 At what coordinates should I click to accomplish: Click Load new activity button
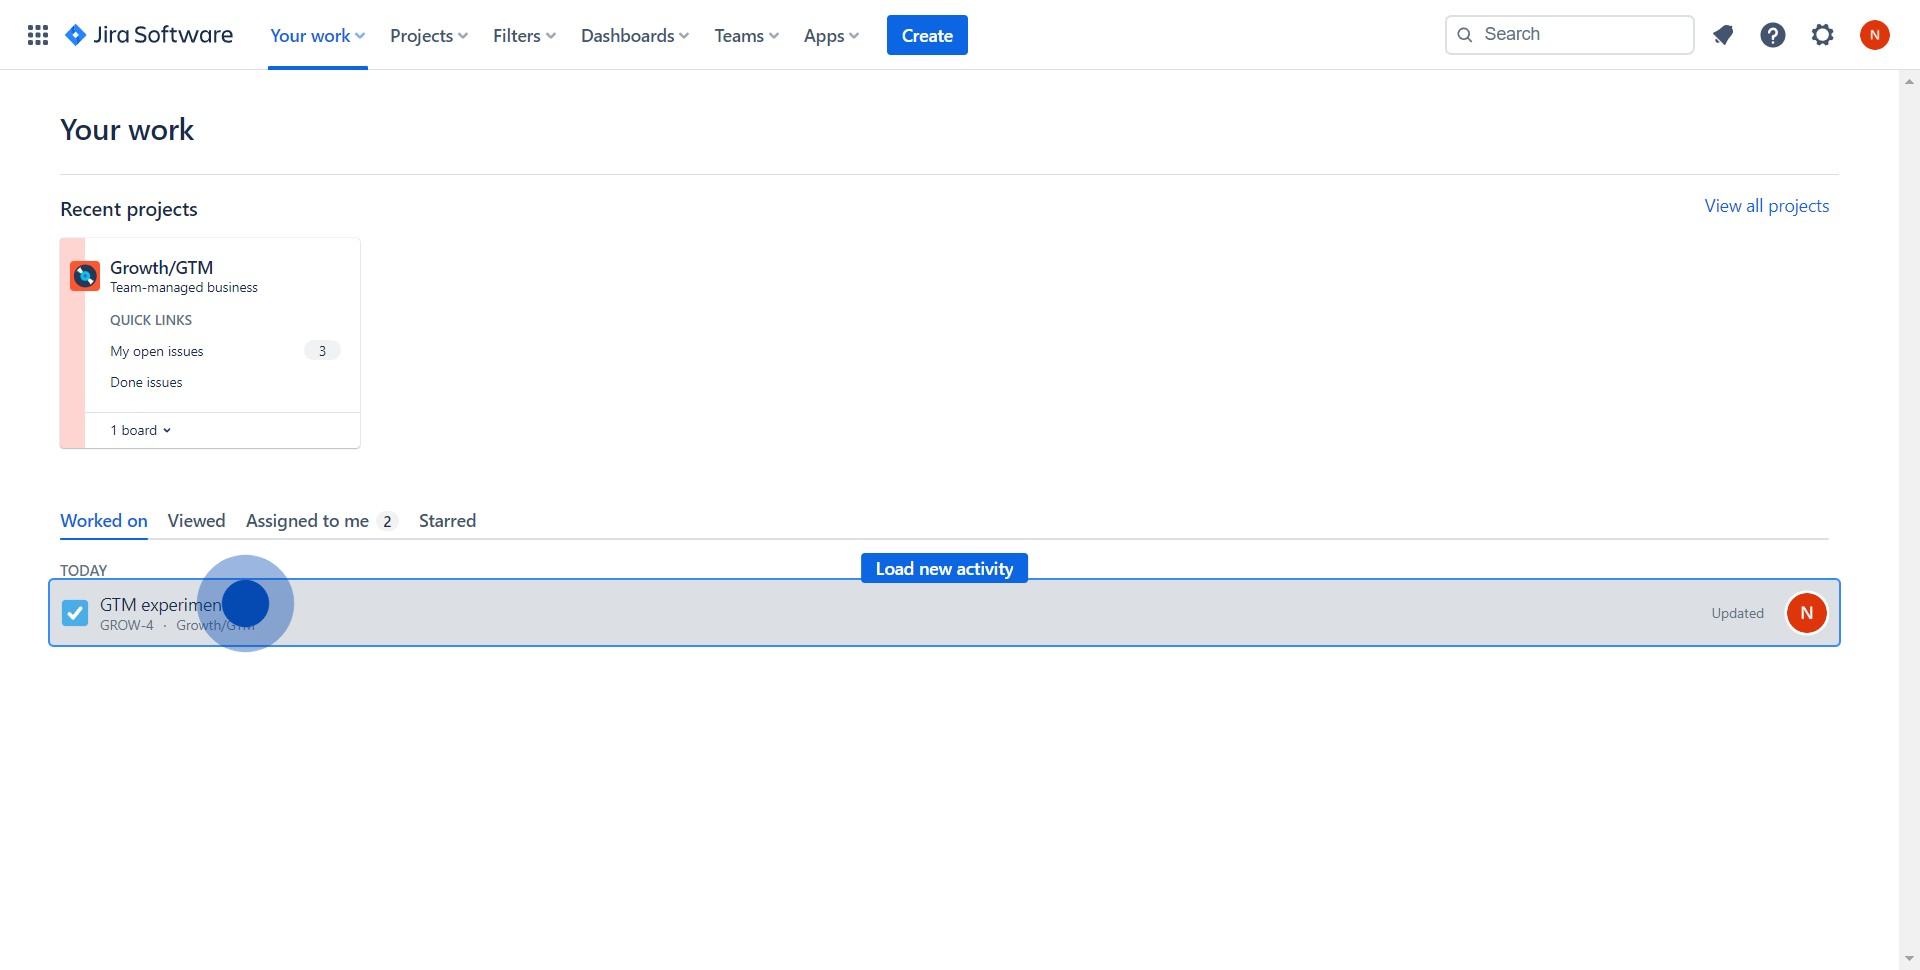click(x=944, y=568)
